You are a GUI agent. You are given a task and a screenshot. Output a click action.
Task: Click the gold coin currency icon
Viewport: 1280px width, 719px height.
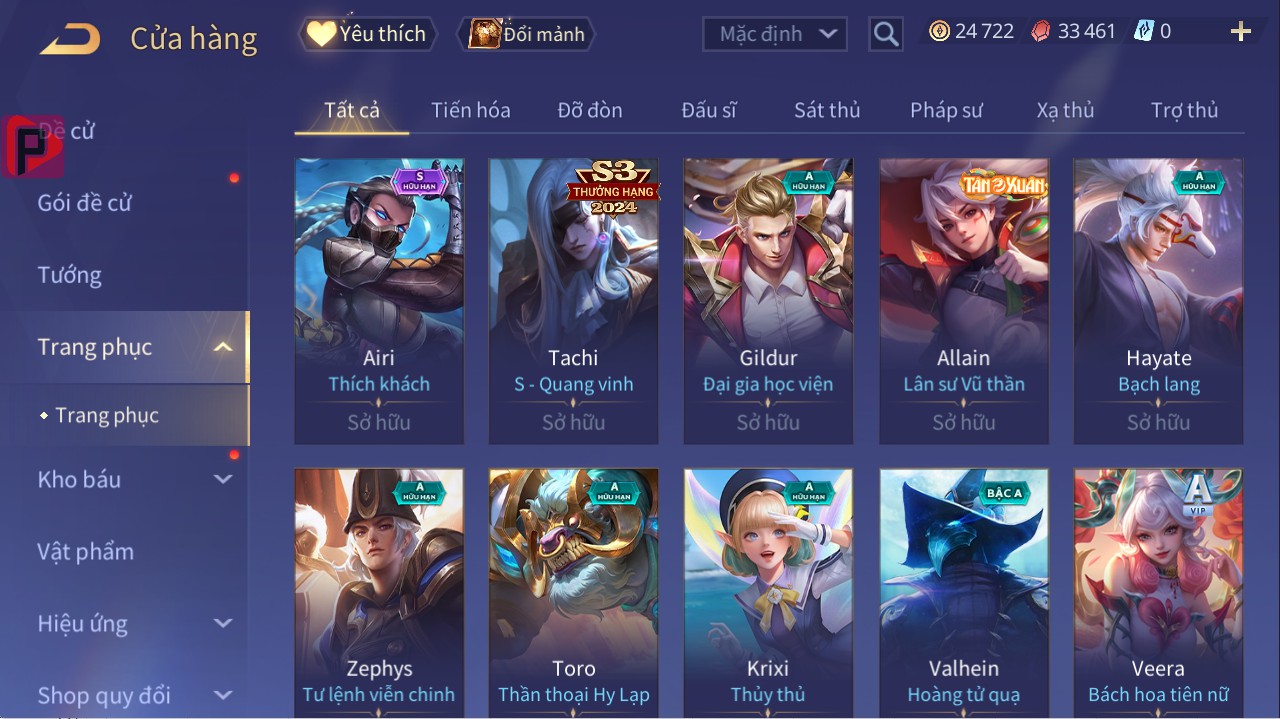tap(939, 31)
